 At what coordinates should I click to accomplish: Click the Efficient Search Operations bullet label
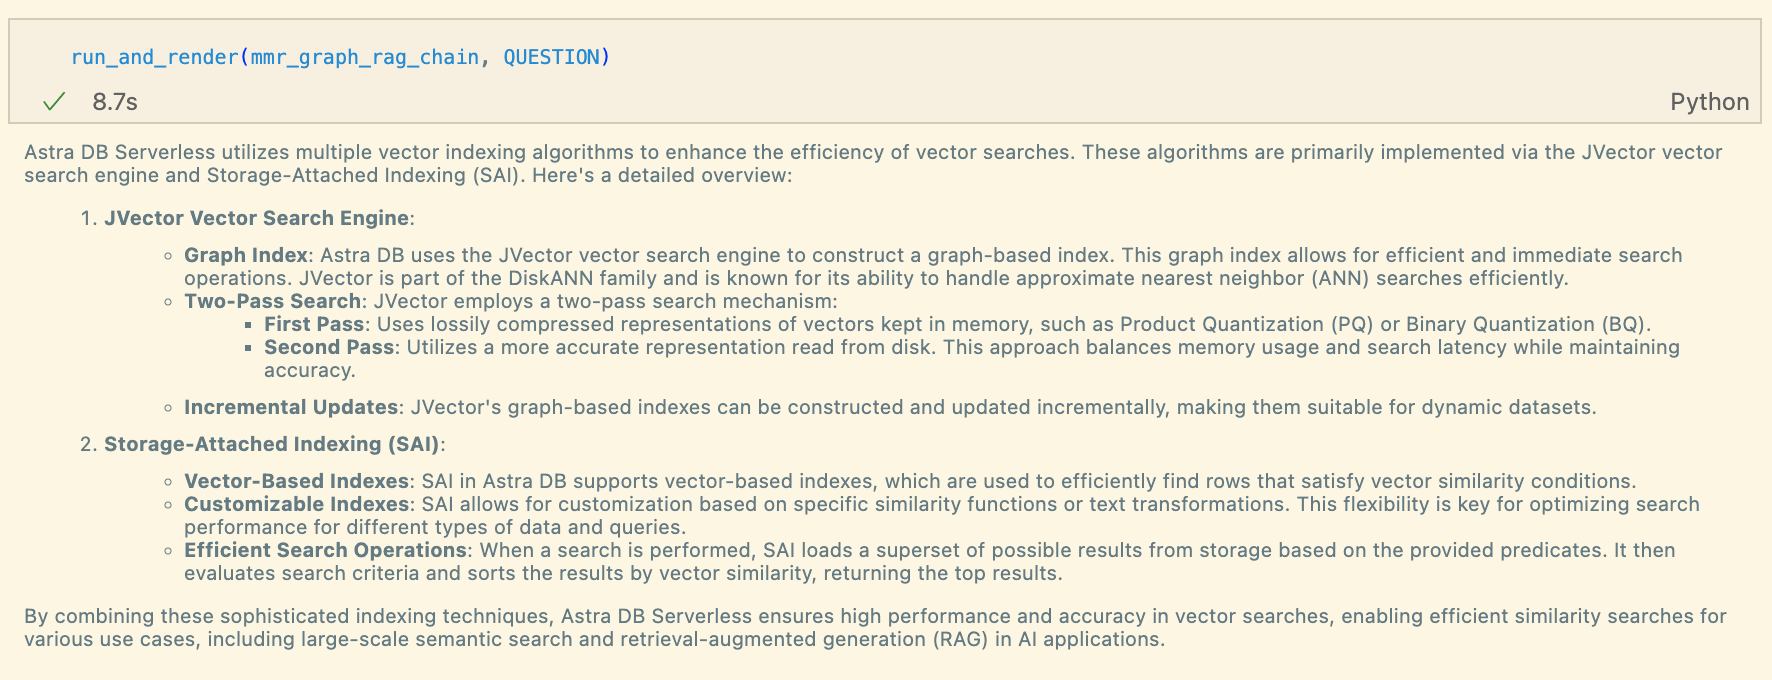[x=325, y=550]
